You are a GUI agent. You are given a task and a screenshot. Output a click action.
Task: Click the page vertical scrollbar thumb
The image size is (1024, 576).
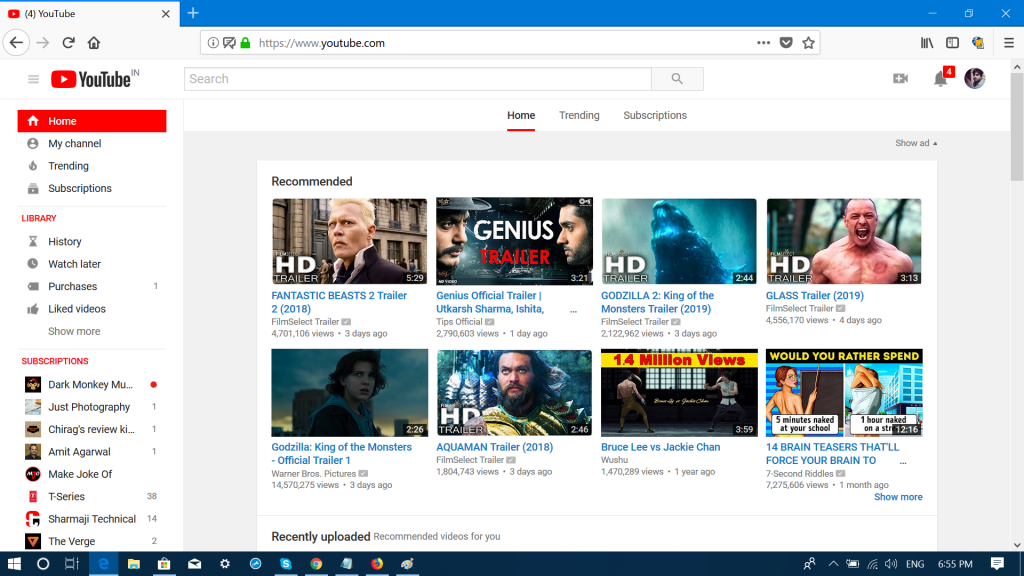[1017, 127]
